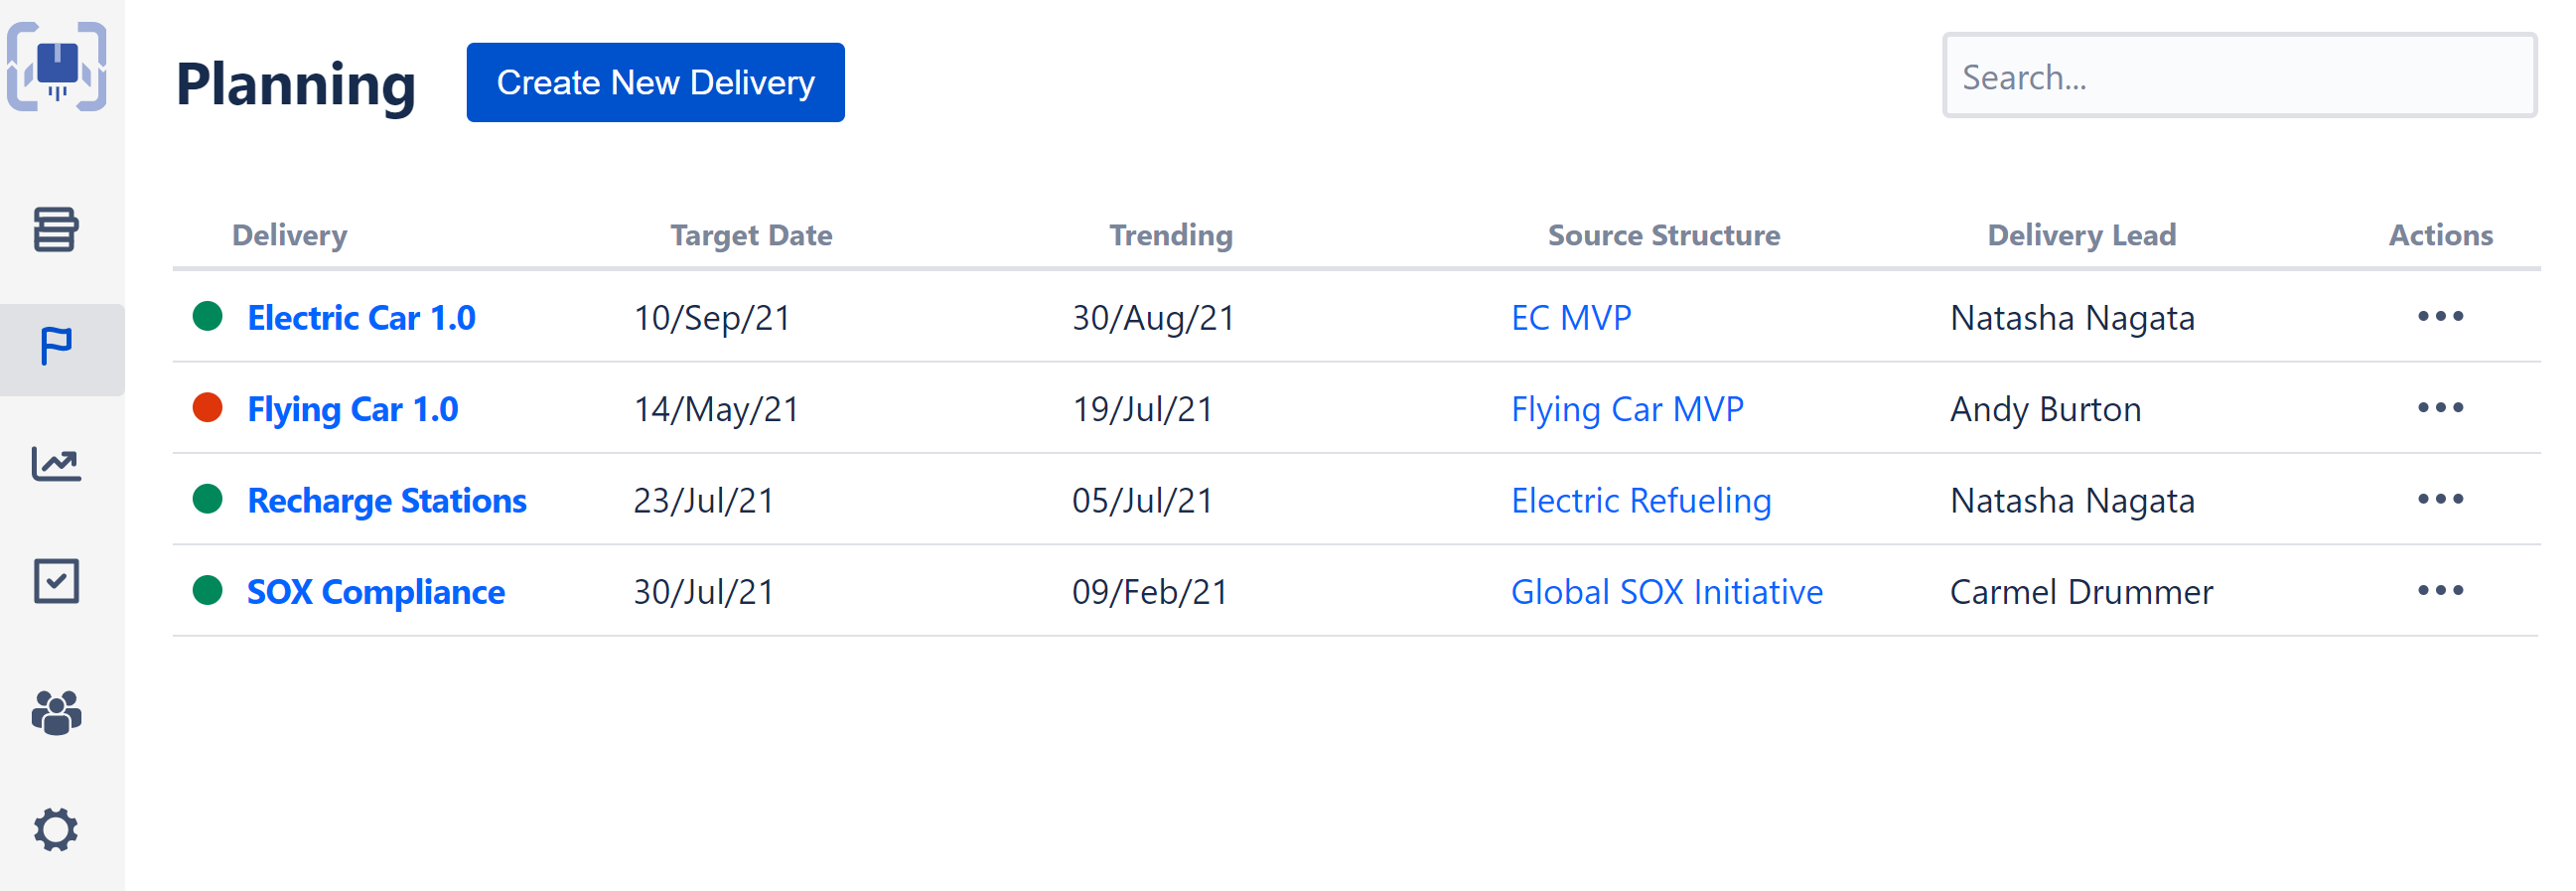Click the Create New Delivery button
Screen dimensions: 2576x891
pos(655,82)
